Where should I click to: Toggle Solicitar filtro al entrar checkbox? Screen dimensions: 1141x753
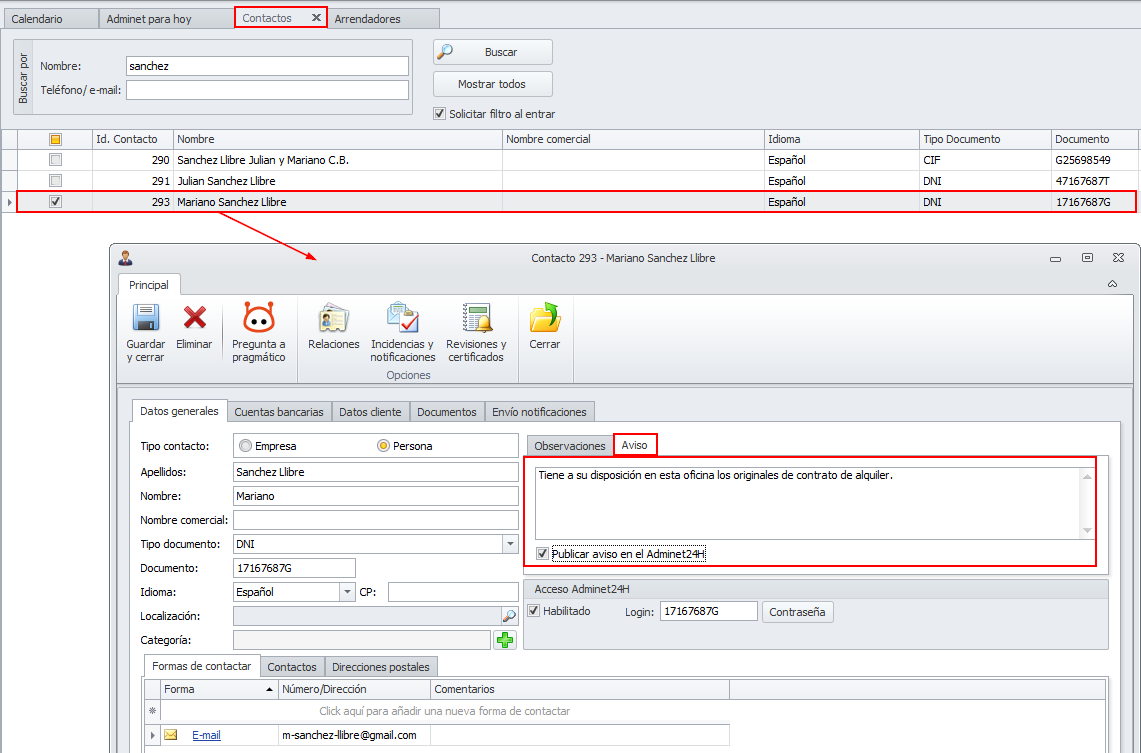point(440,113)
